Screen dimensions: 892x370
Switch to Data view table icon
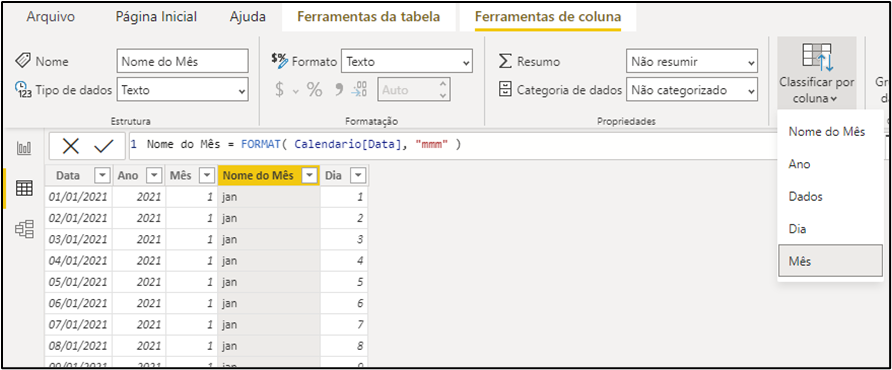click(x=24, y=188)
